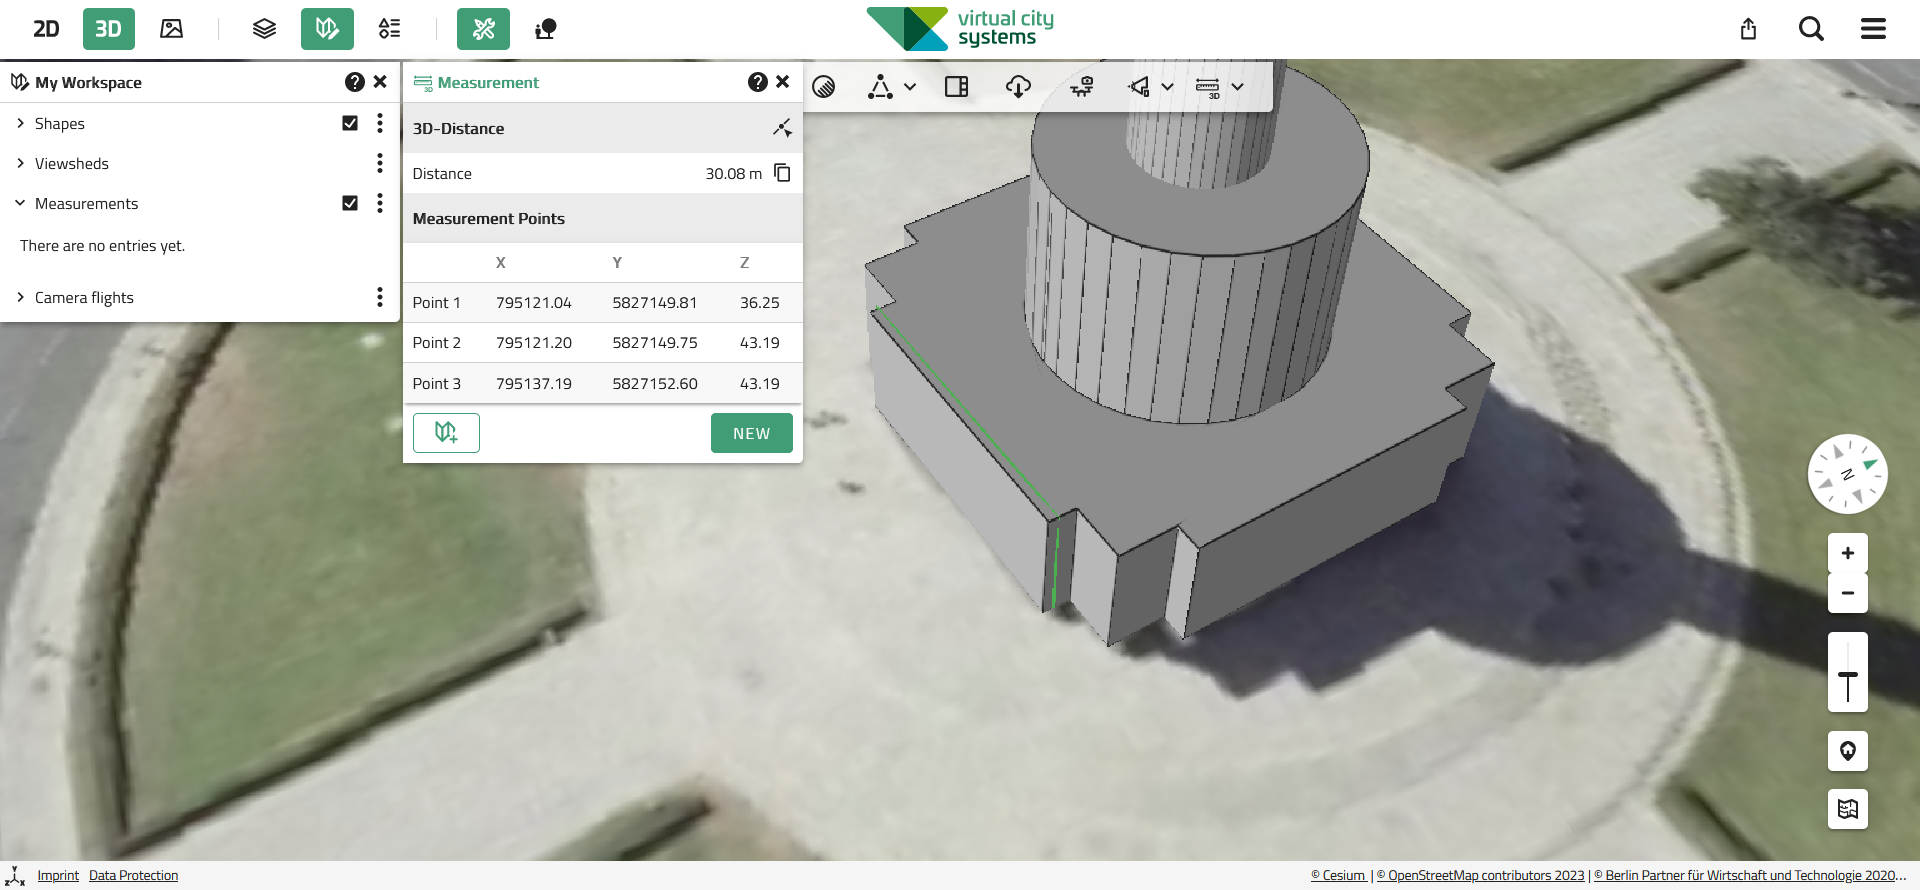Select the draw geometry tool
This screenshot has width=1920, height=890.
pos(880,86)
